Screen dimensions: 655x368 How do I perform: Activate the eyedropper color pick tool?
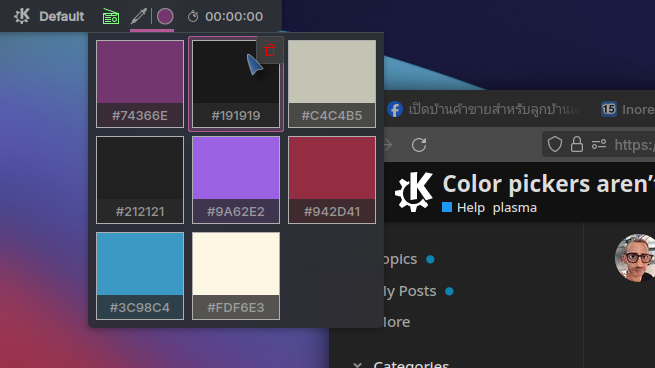(x=139, y=16)
